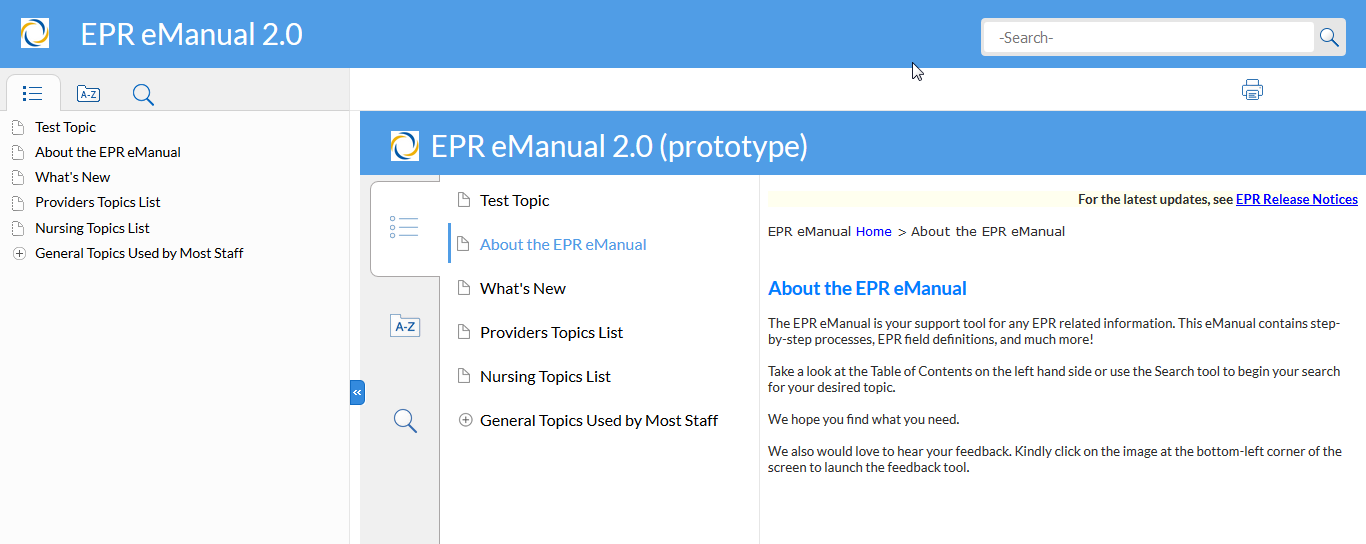Open the outer Table of Contents tab
The width and height of the screenshot is (1366, 544).
(x=32, y=93)
